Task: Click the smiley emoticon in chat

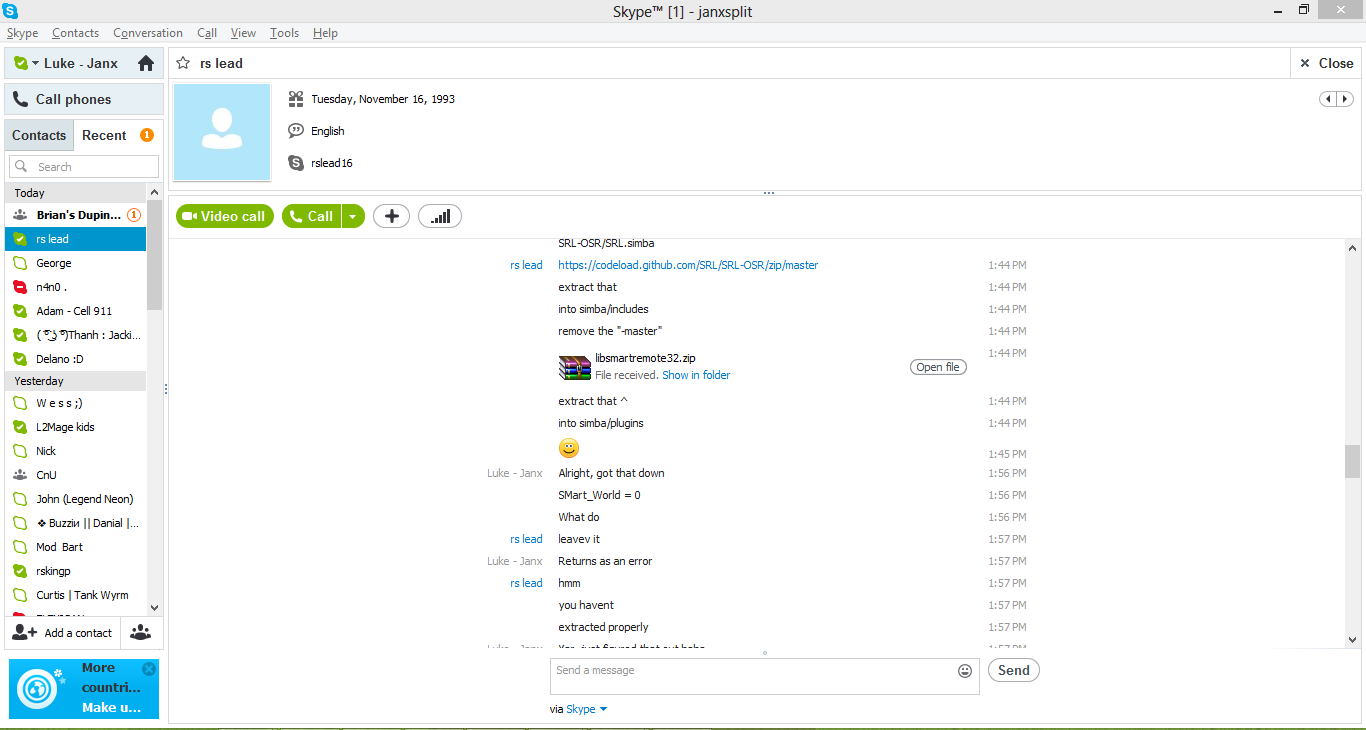Action: coord(569,448)
